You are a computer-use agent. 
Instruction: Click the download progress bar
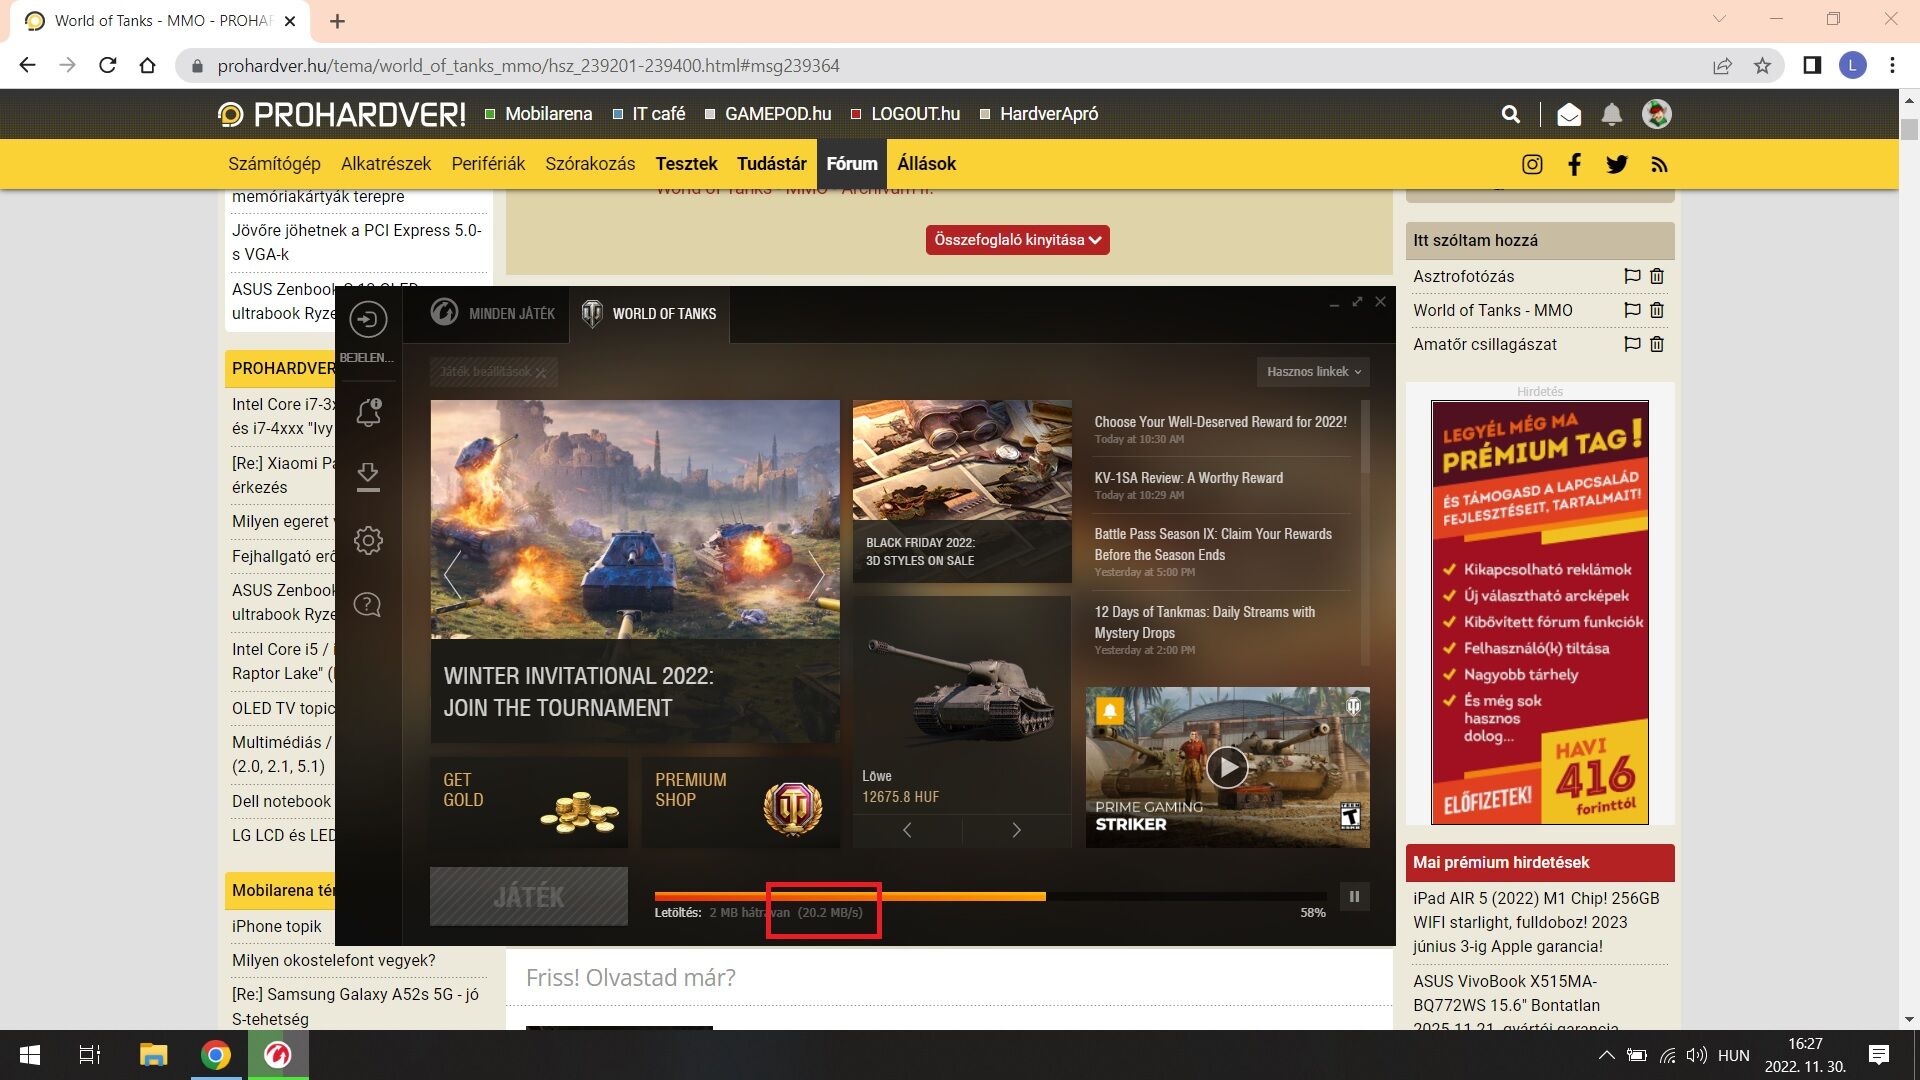(x=990, y=897)
